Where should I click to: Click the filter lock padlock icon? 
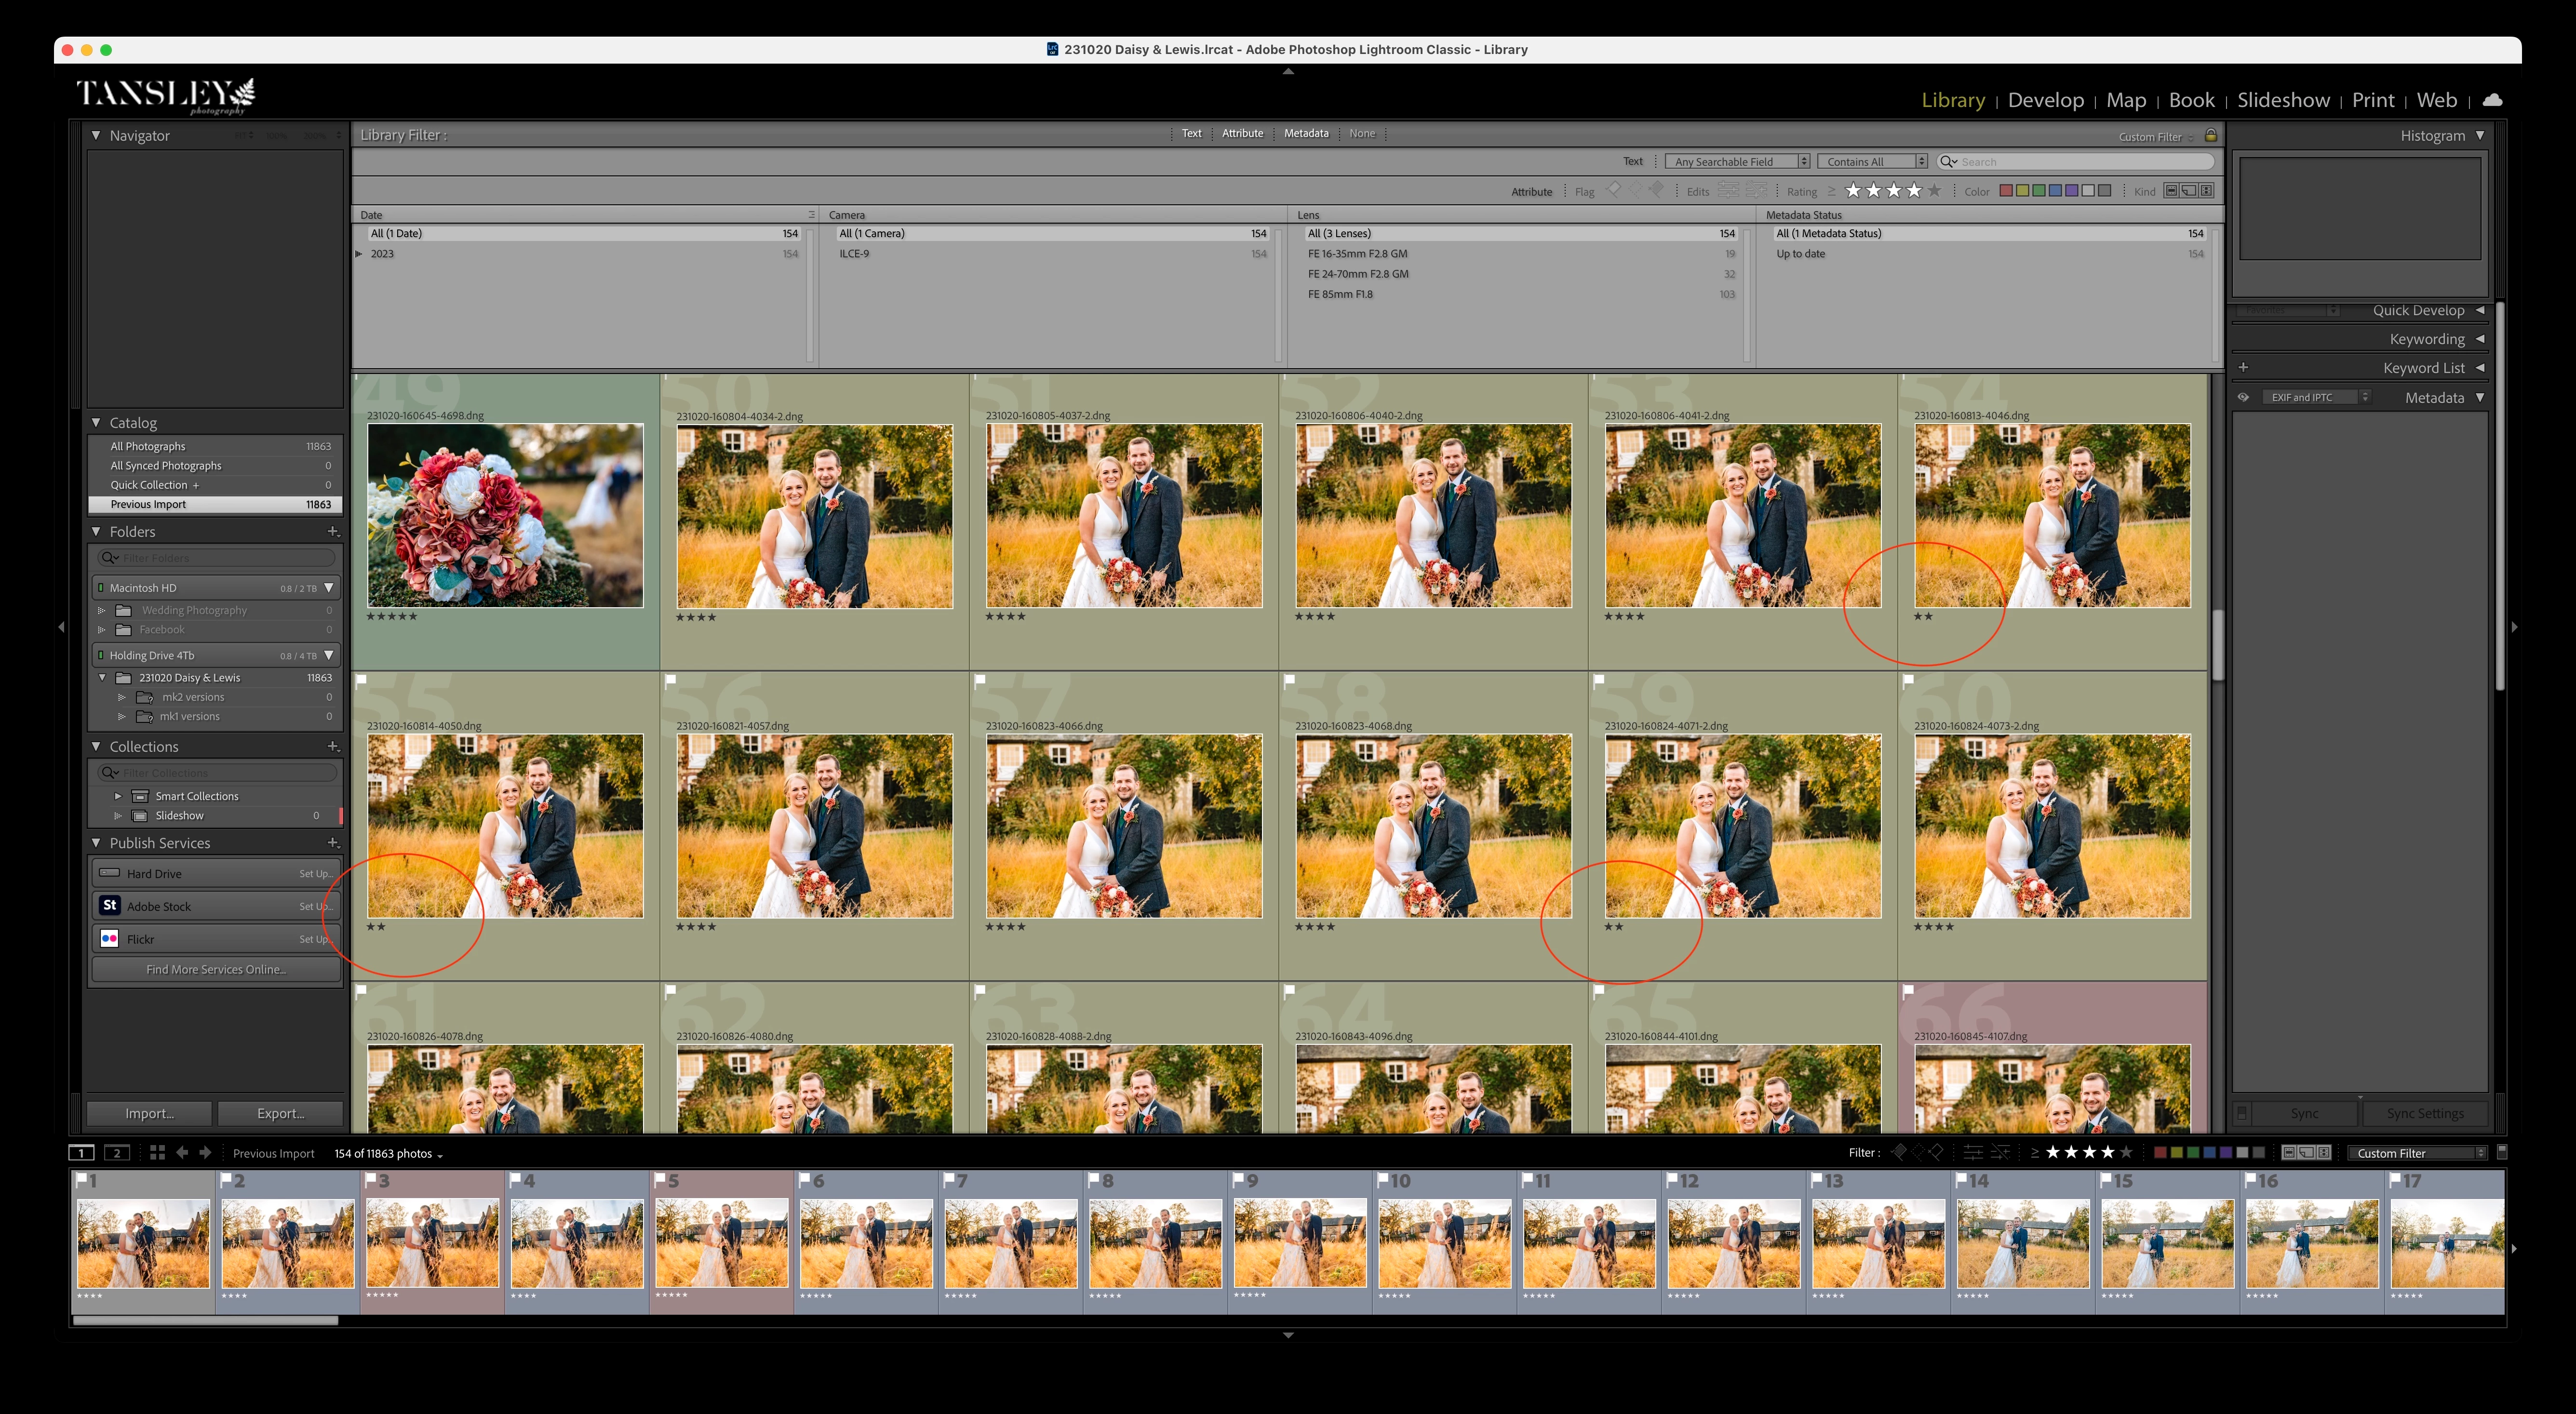point(2211,136)
